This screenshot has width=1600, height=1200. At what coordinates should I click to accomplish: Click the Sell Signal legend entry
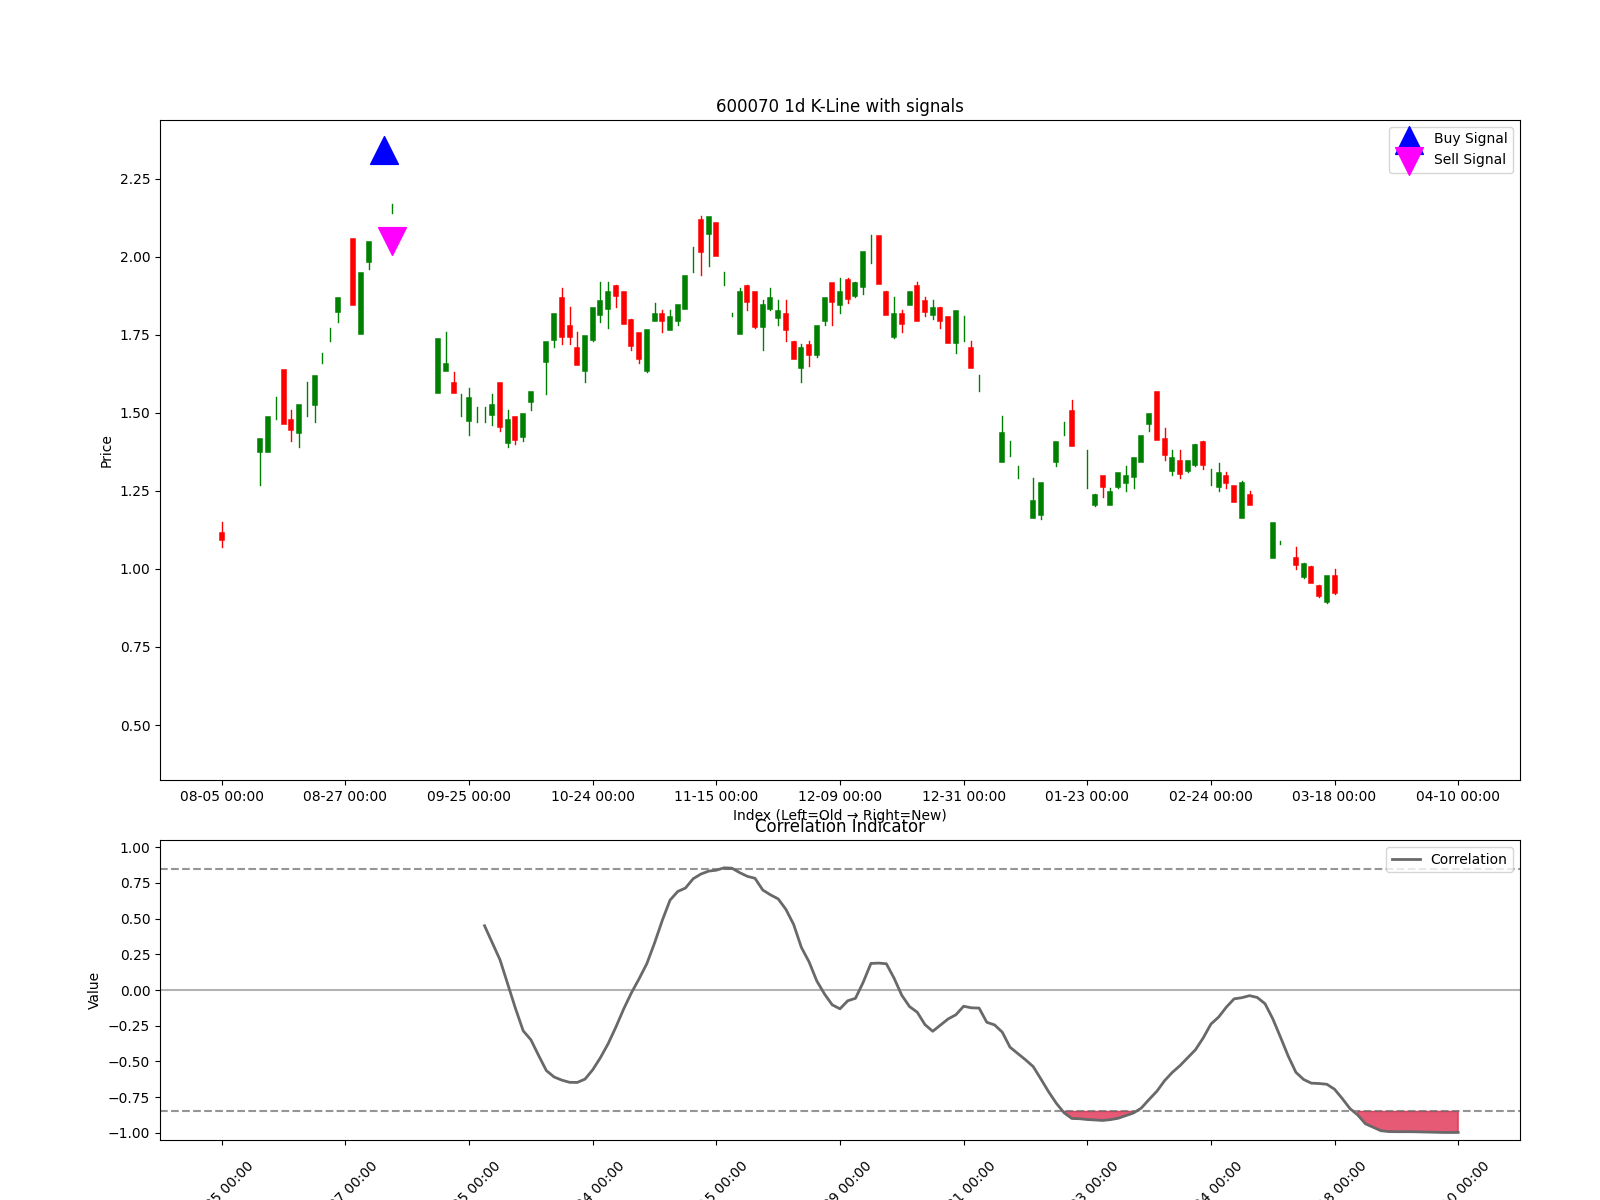pos(1451,160)
